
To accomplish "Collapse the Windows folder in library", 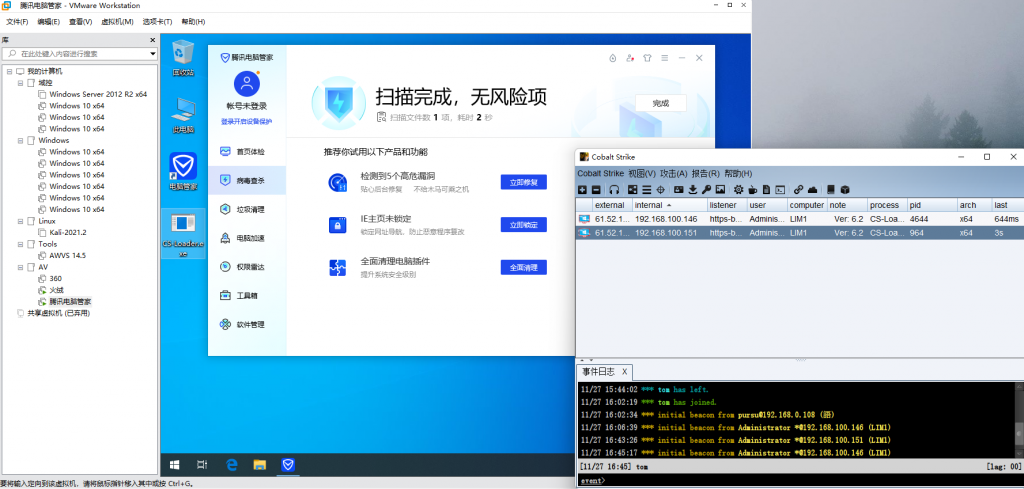I will tap(20, 140).
